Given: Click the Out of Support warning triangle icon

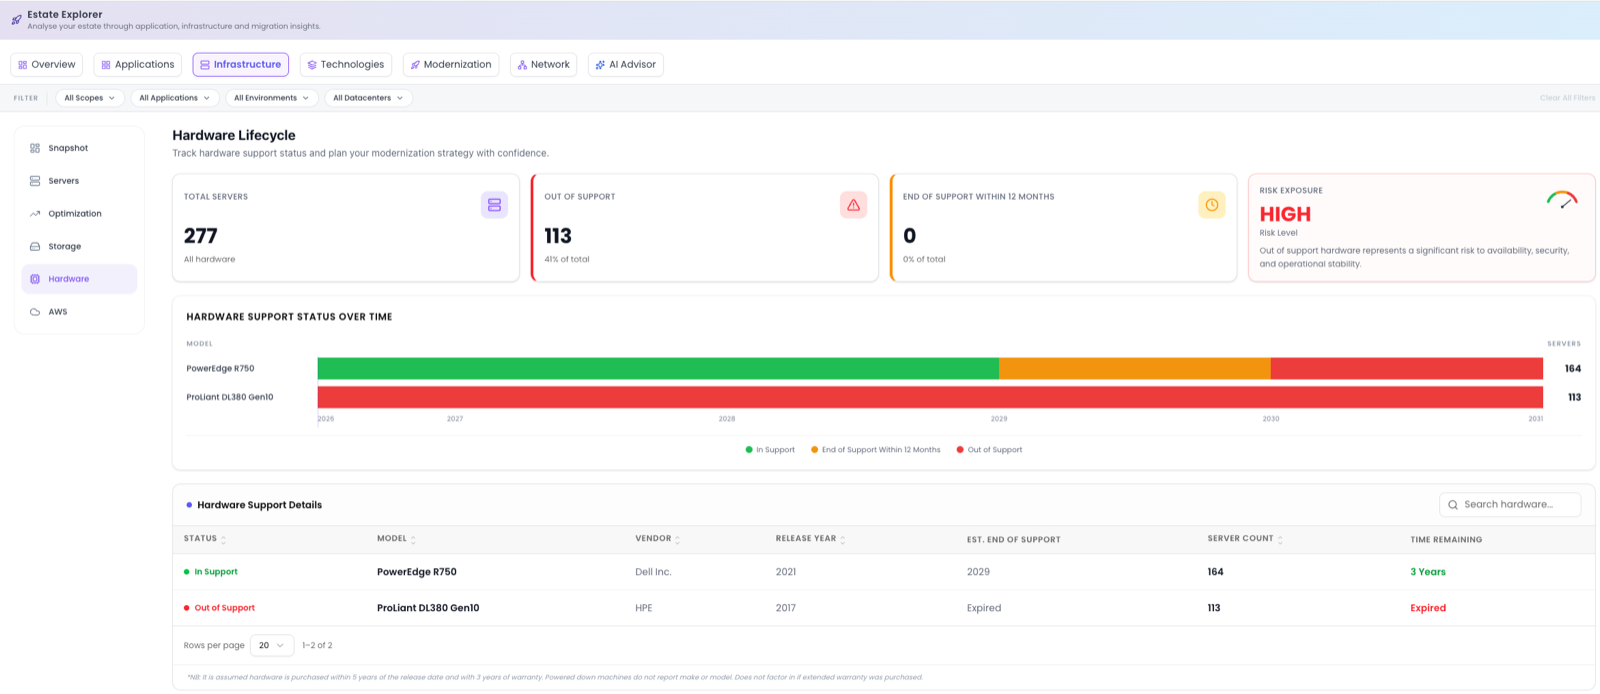Looking at the screenshot, I should pyautogui.click(x=853, y=205).
